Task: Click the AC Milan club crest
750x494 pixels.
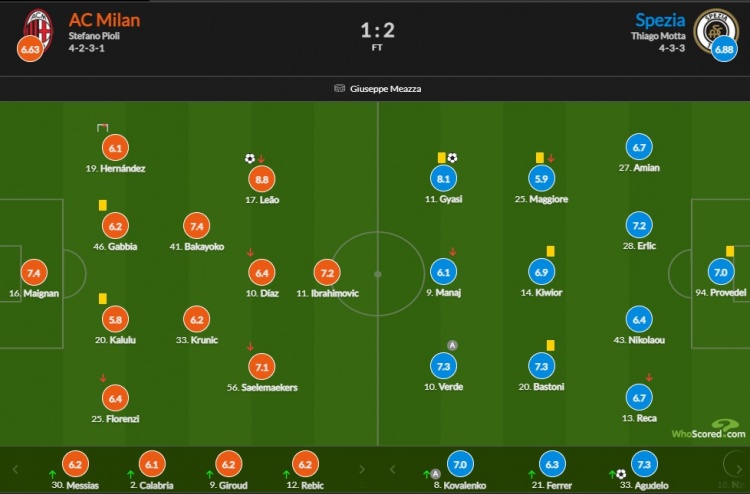Action: (38, 30)
